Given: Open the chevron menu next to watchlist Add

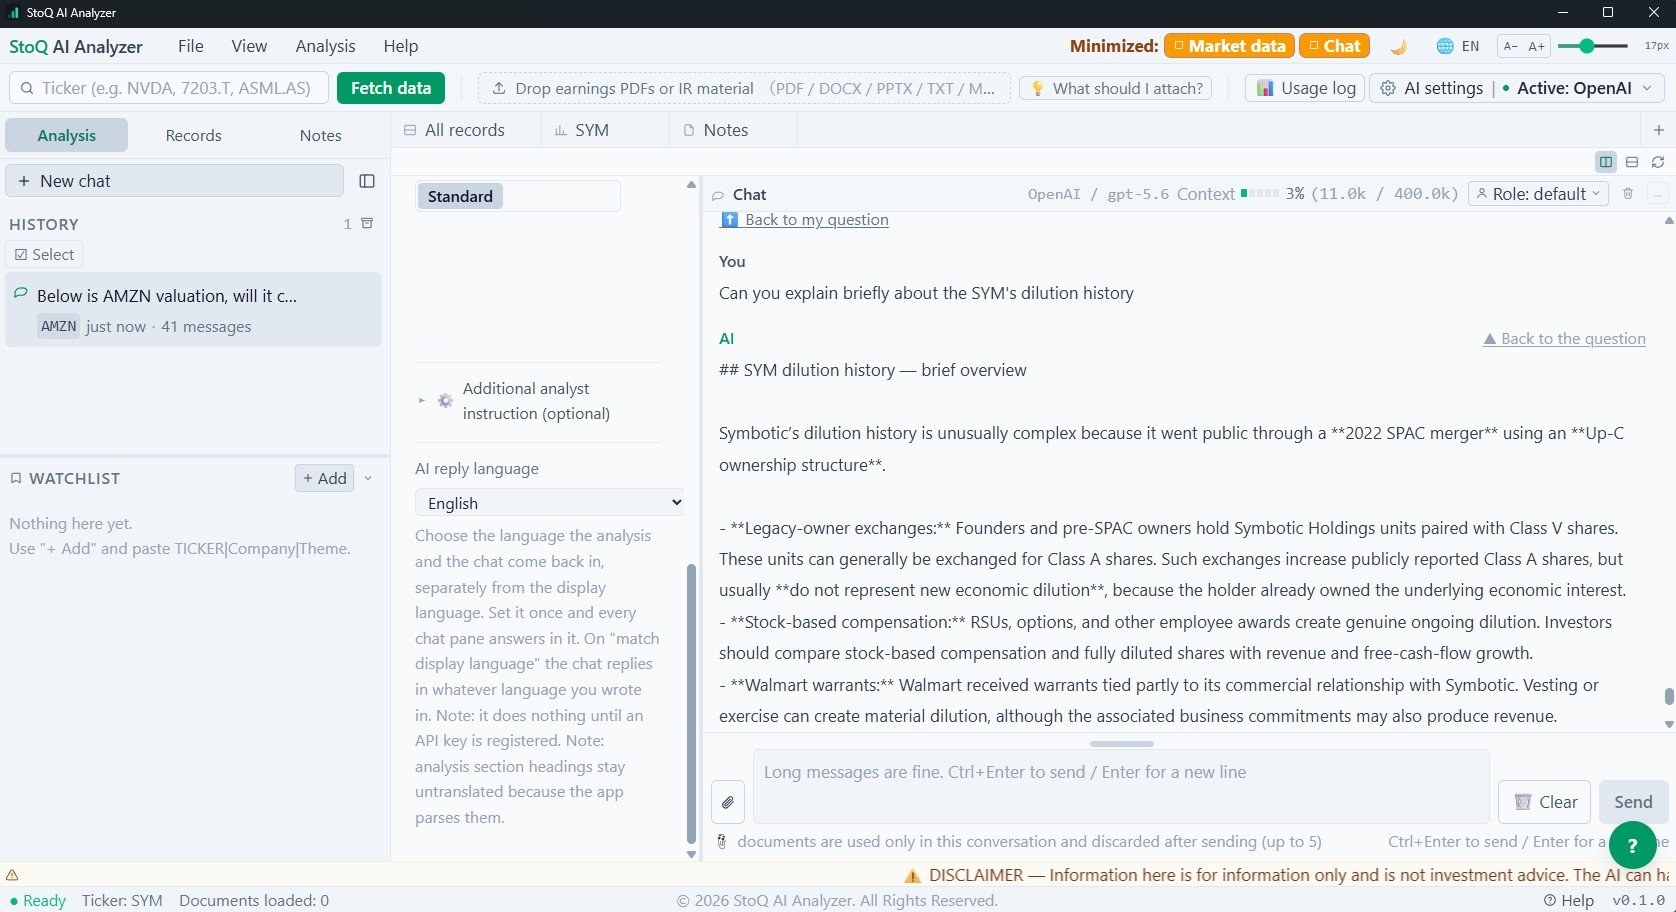Looking at the screenshot, I should point(368,478).
